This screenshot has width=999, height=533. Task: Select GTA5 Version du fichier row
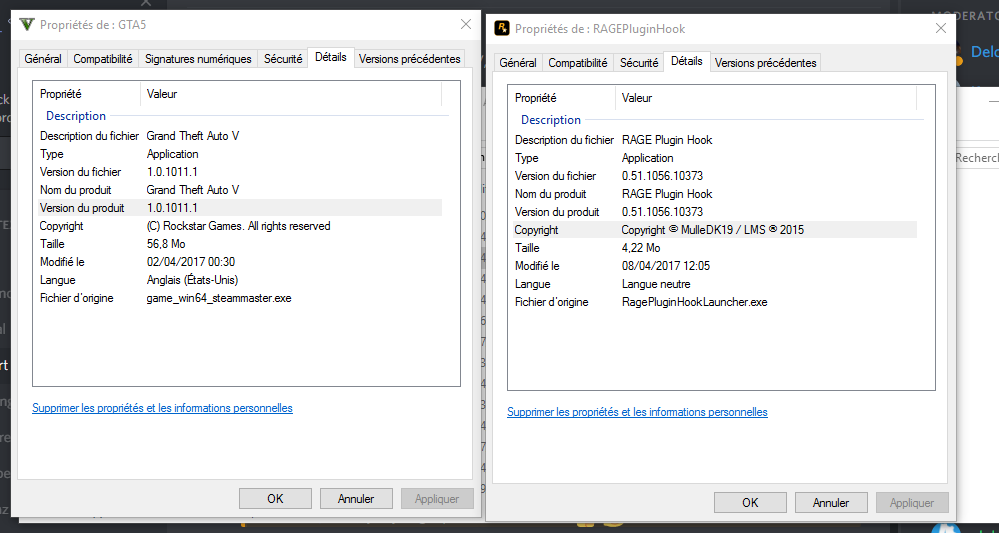[x=240, y=172]
